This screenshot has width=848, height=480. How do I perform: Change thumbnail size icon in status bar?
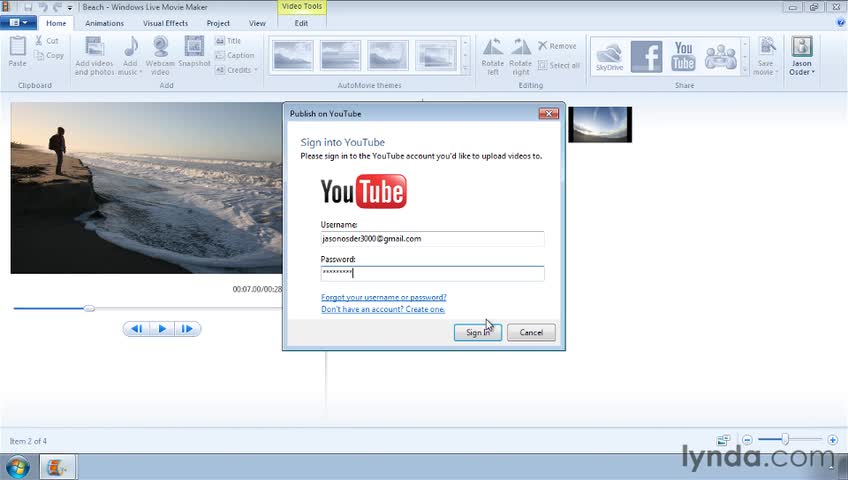point(724,440)
